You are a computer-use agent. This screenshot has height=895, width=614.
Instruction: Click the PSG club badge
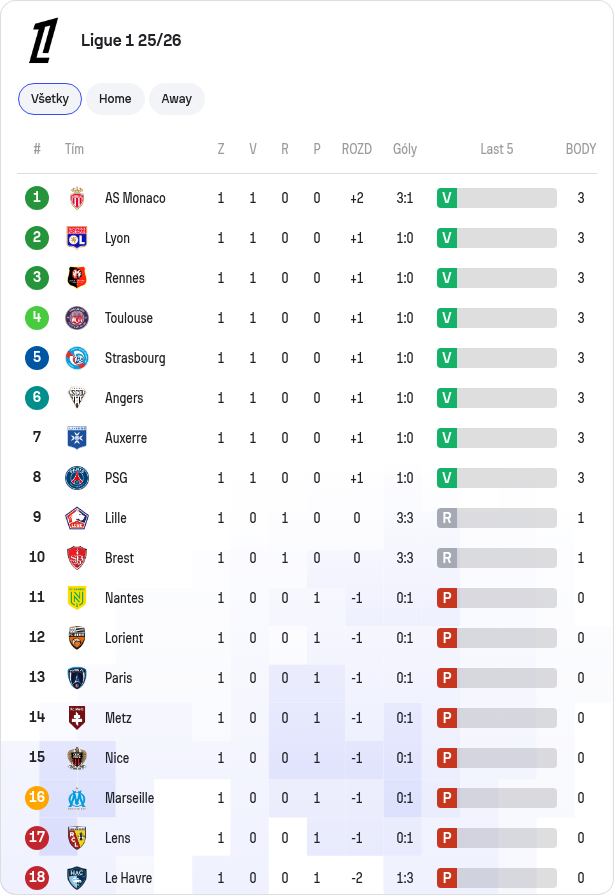pyautogui.click(x=76, y=478)
